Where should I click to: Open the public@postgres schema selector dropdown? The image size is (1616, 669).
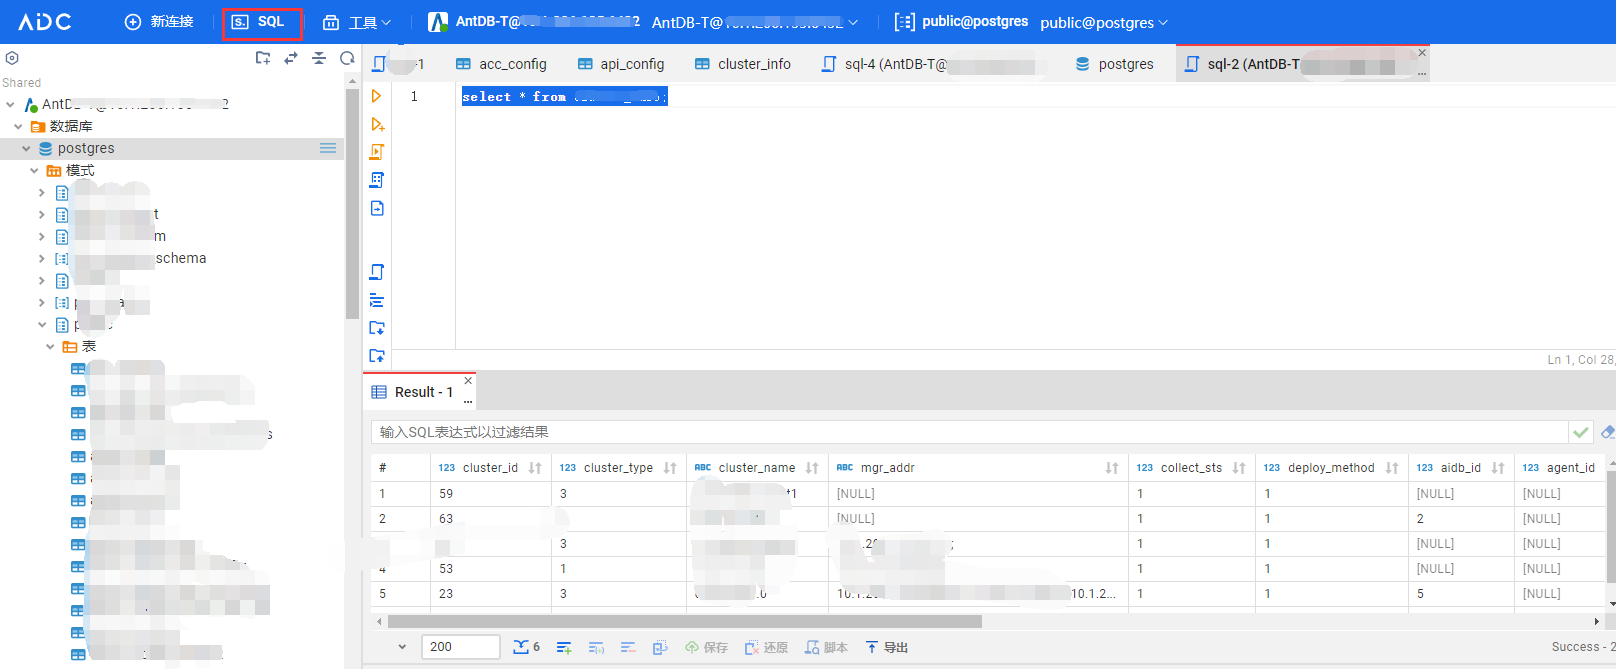(1104, 22)
